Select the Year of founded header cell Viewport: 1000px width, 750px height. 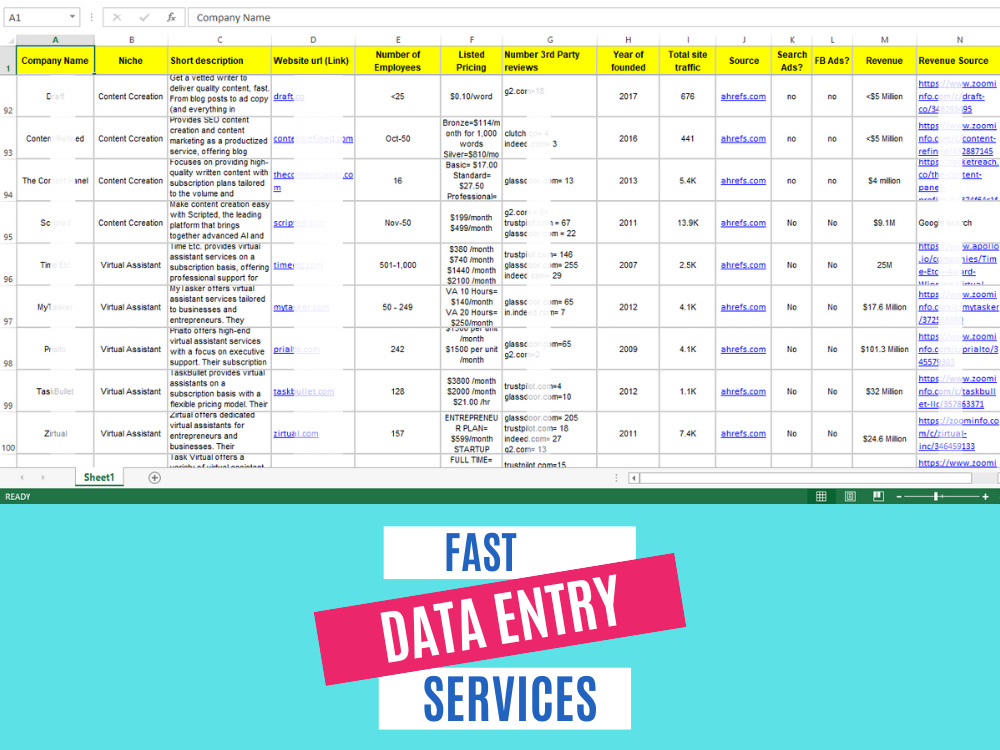click(x=628, y=61)
